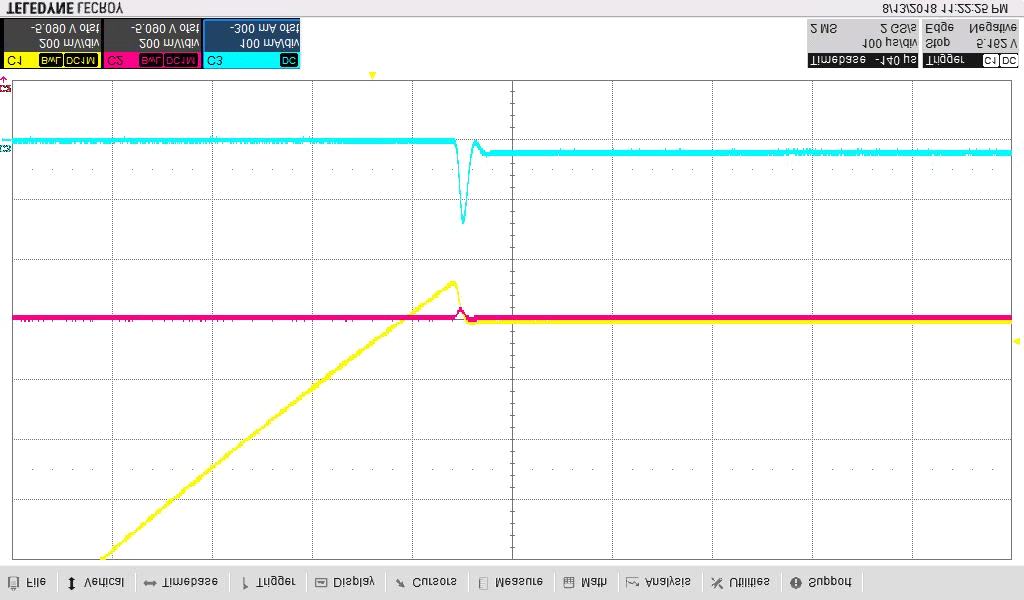The image size is (1024, 600).
Task: Open the C1 channel descriptor box
Action: [x=51, y=44]
